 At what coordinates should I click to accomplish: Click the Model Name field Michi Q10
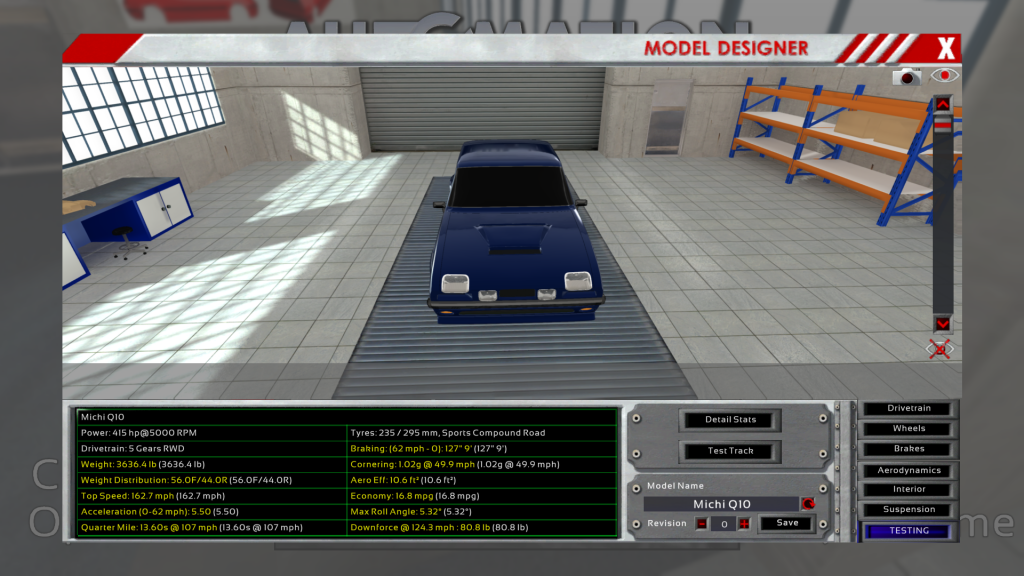click(721, 504)
